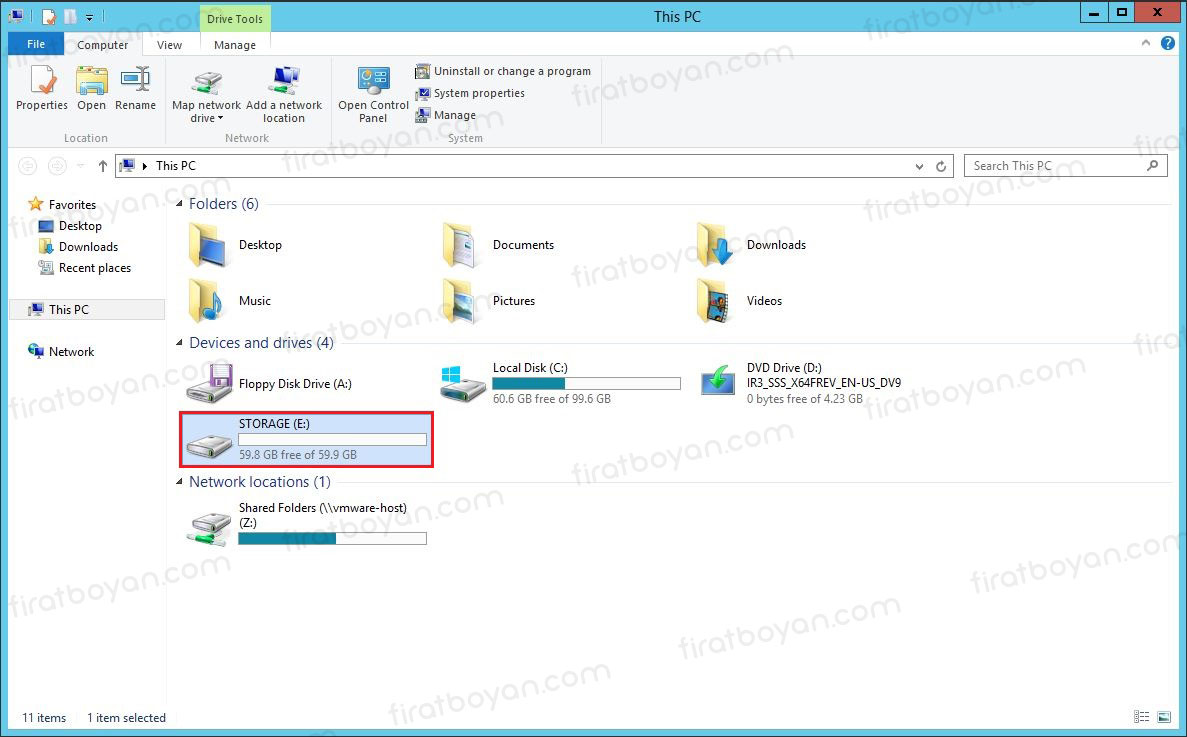Open the File menu
This screenshot has height=737, width=1187.
(36, 44)
